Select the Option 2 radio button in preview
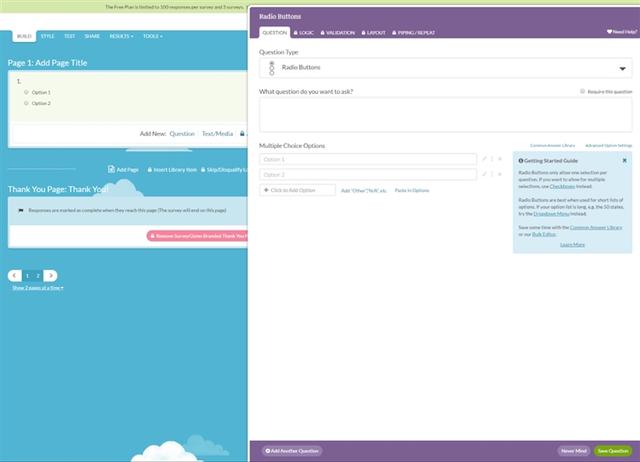 (26, 103)
